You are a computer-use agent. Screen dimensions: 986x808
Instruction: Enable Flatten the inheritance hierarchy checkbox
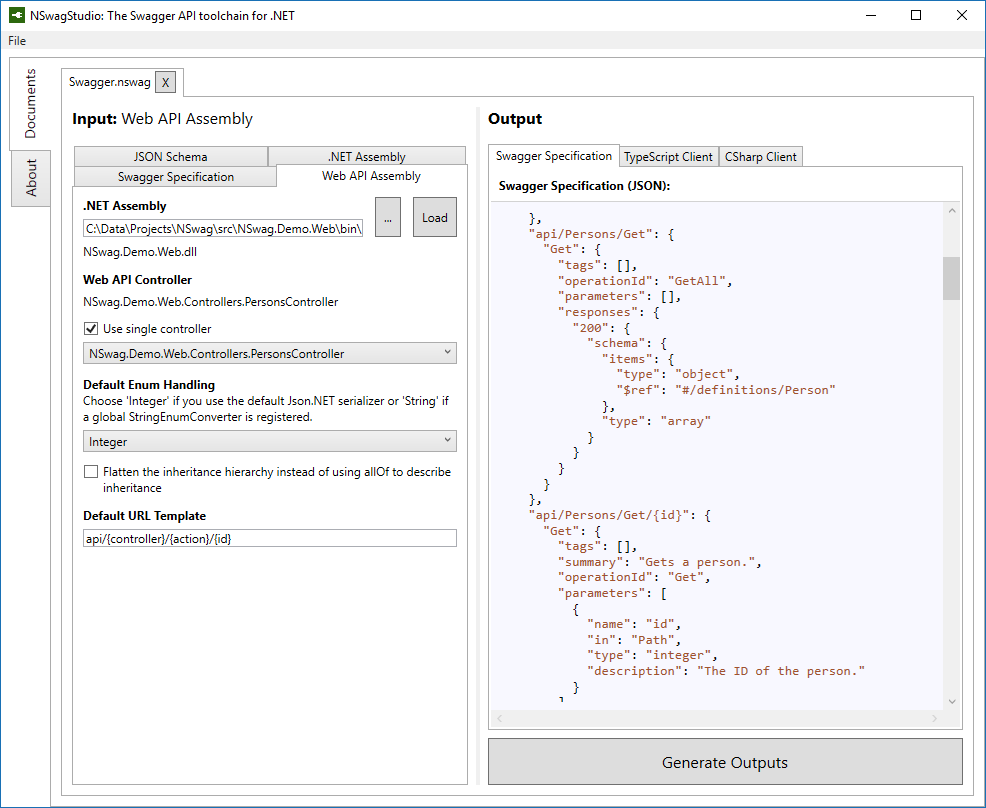pos(91,472)
